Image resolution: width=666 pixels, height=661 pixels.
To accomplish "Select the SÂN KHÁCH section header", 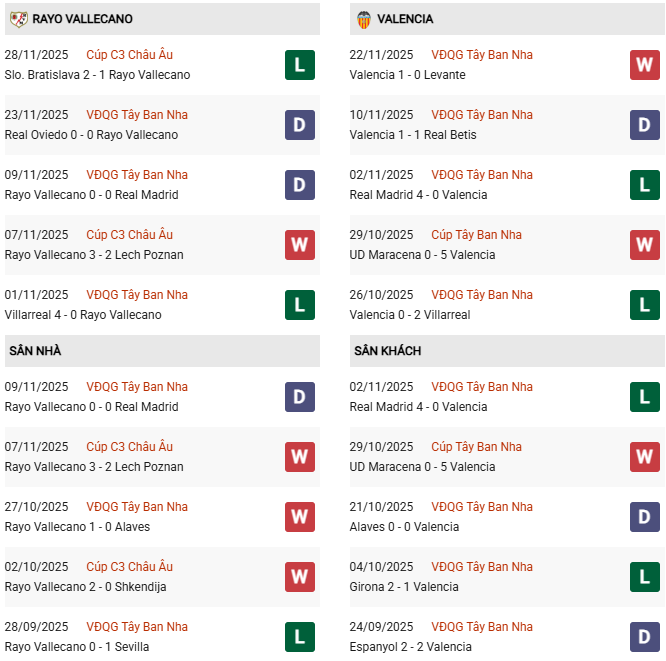I will 387,351.
